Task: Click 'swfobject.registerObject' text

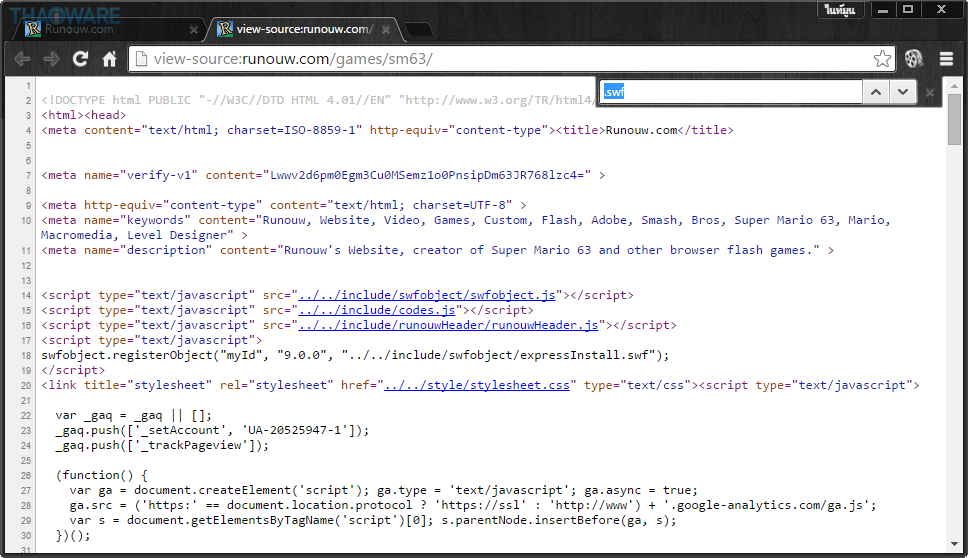Action: click(x=127, y=355)
